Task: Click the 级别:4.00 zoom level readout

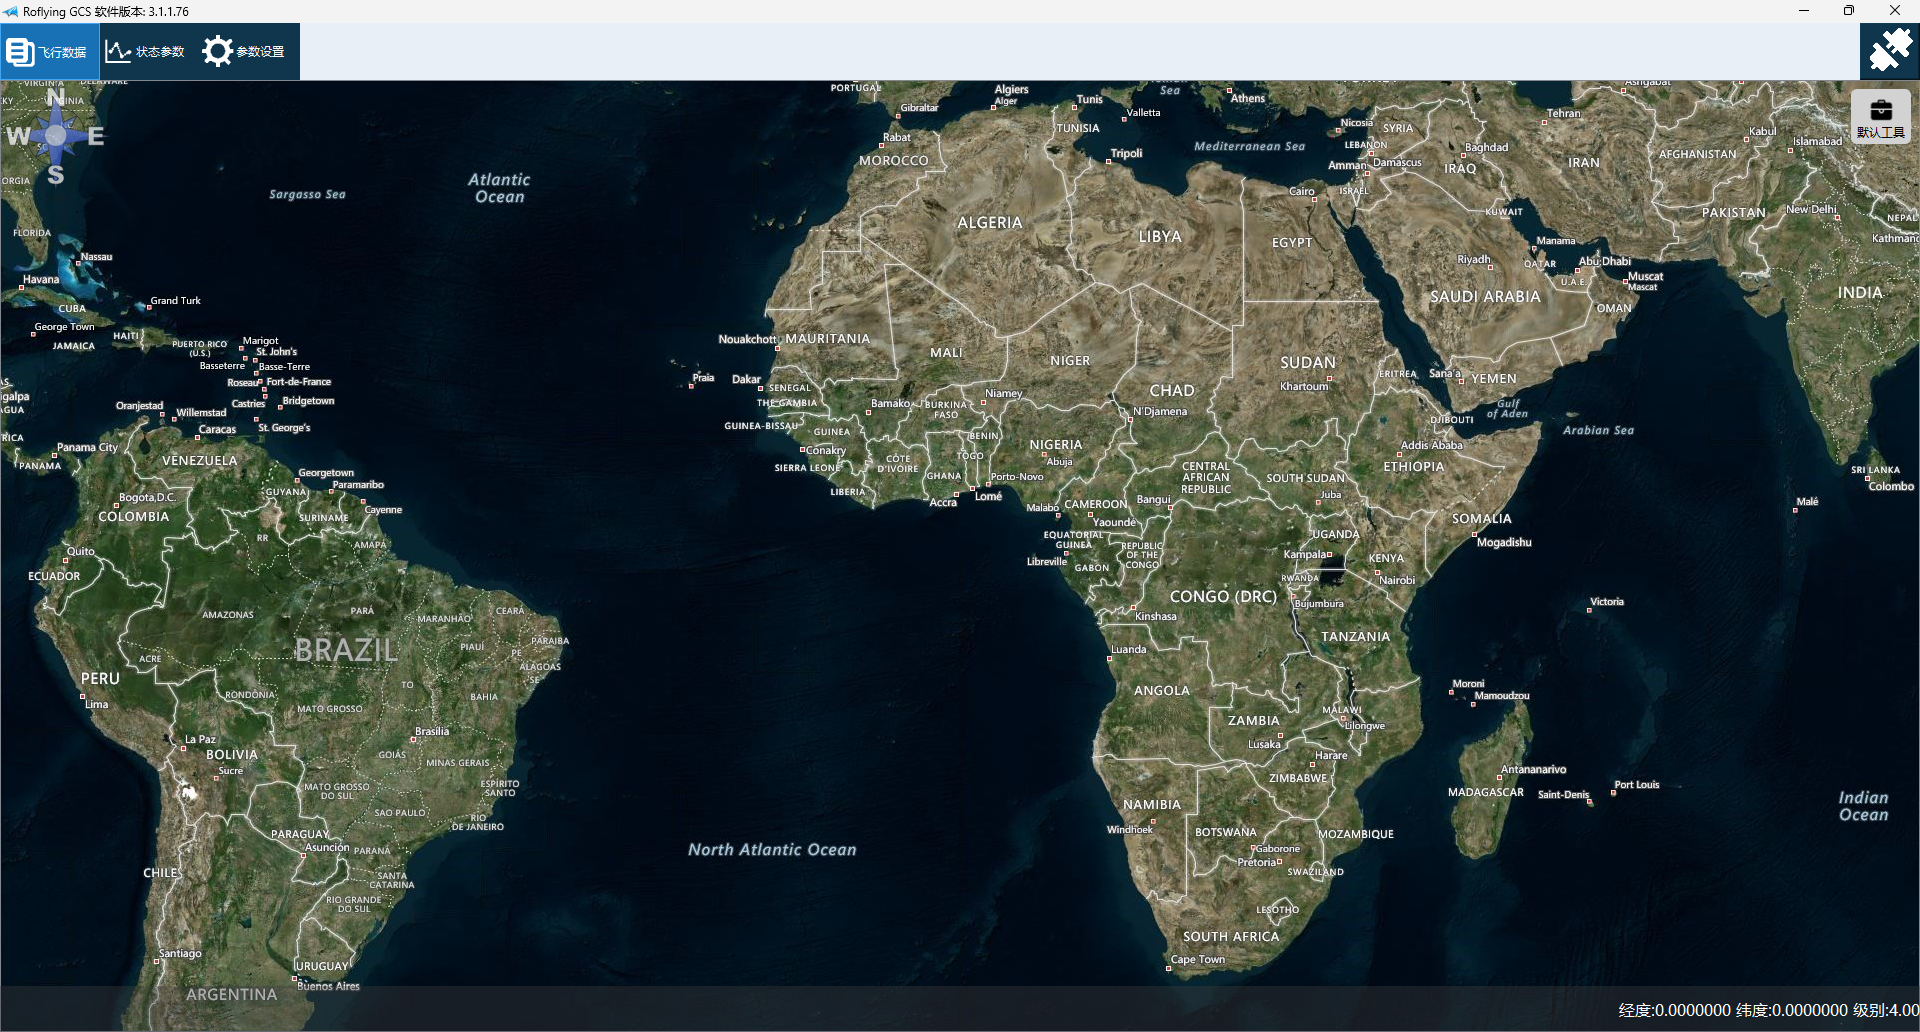Action: coord(1886,1010)
